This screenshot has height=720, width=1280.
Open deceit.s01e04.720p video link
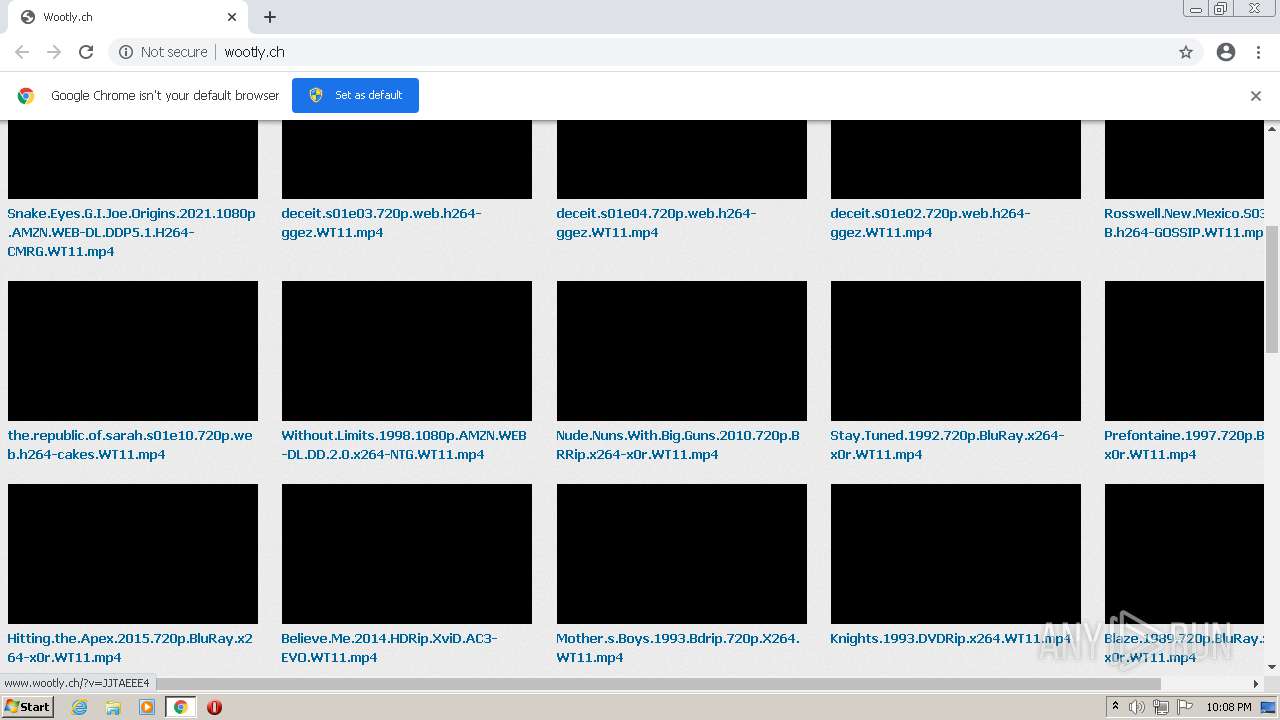coord(656,223)
